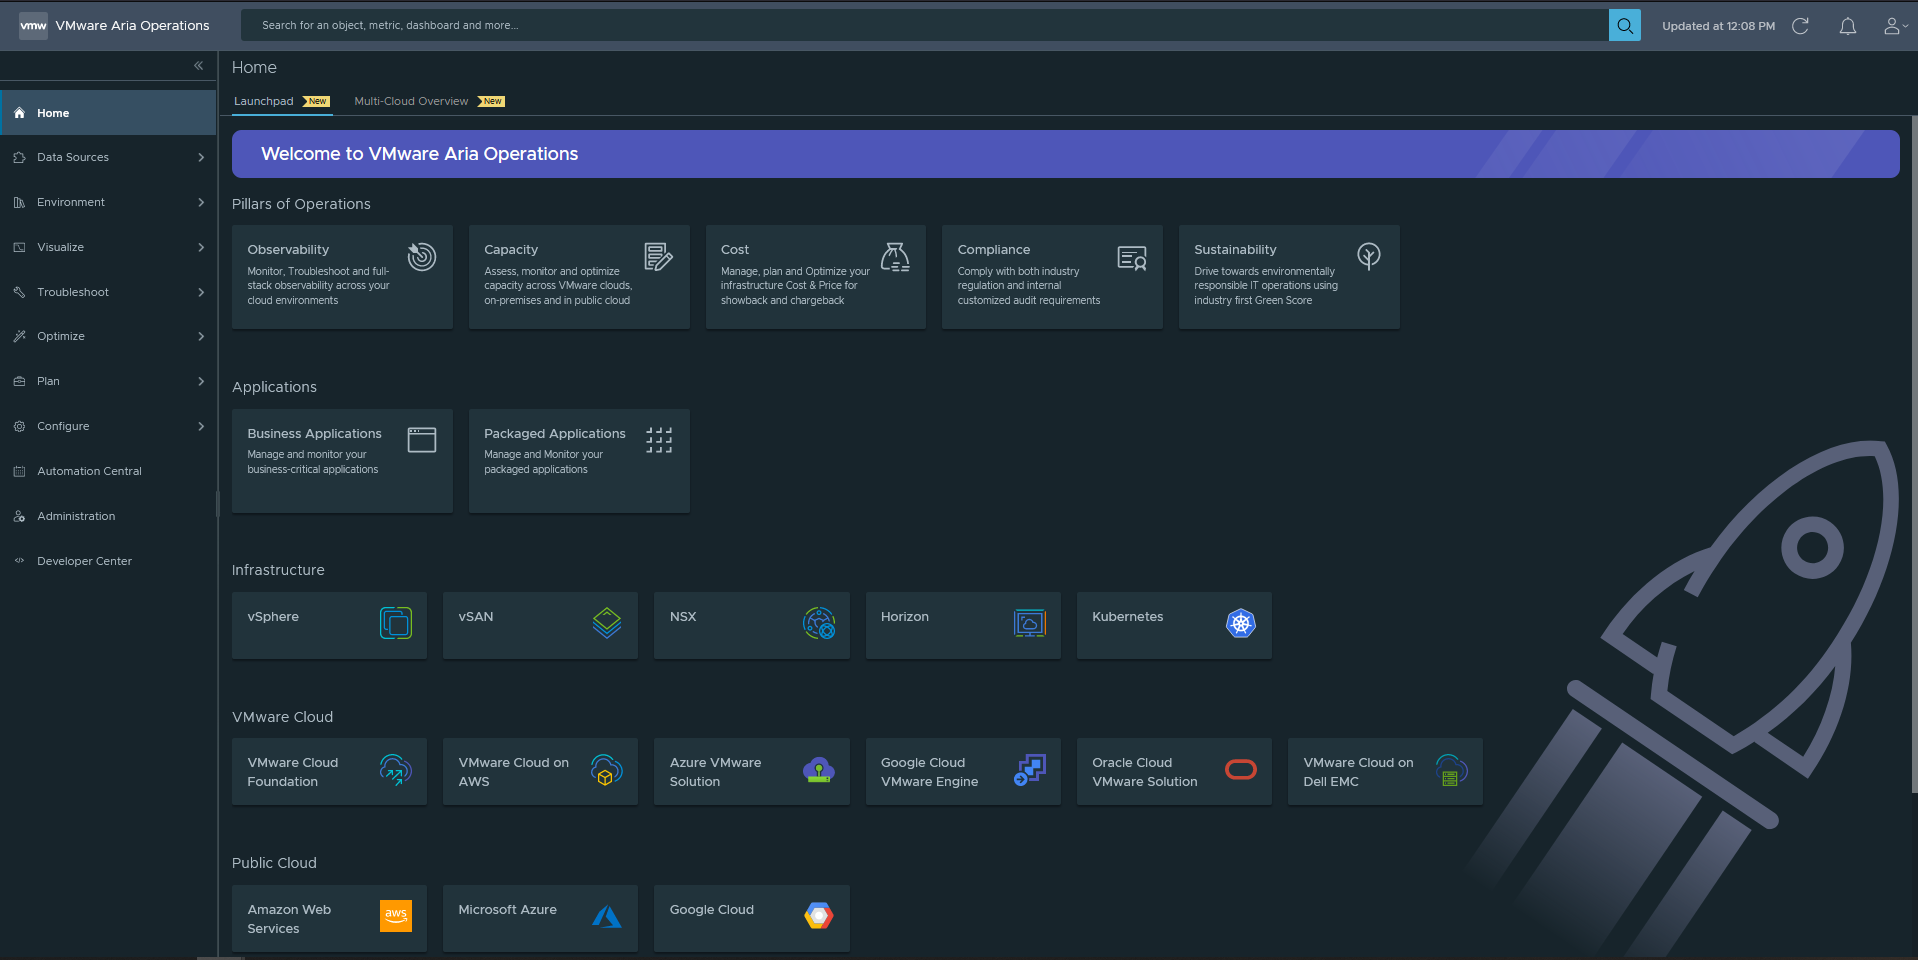
Task: Click the Cost scale icon
Action: (895, 257)
